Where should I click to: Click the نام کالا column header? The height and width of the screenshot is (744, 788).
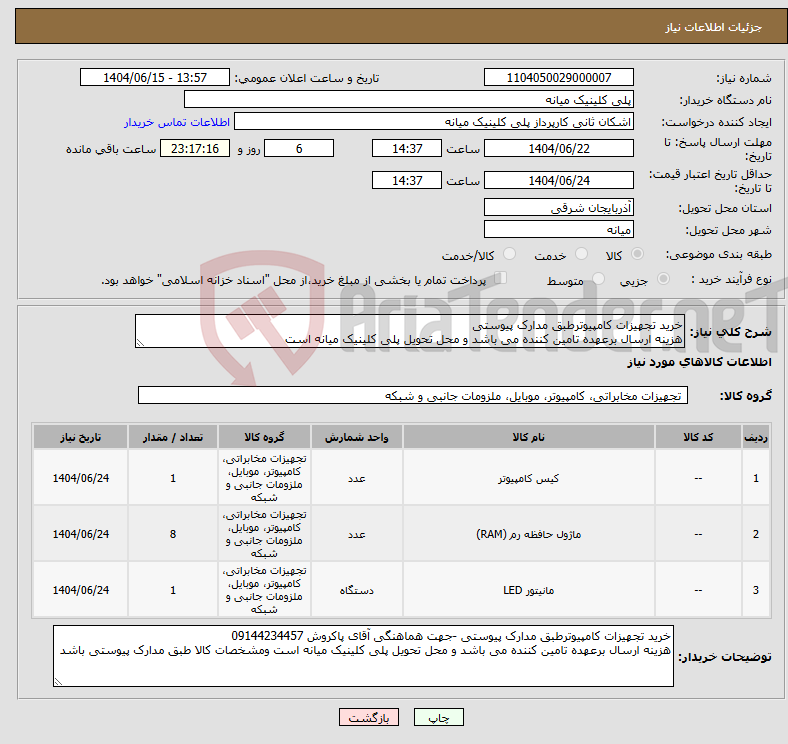[x=528, y=437]
